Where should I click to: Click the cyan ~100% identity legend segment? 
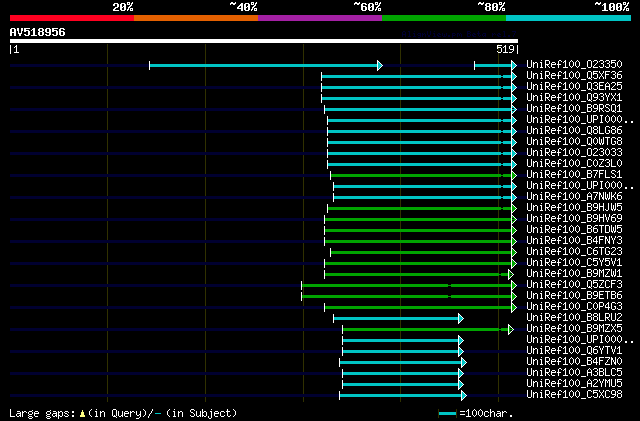tap(569, 18)
